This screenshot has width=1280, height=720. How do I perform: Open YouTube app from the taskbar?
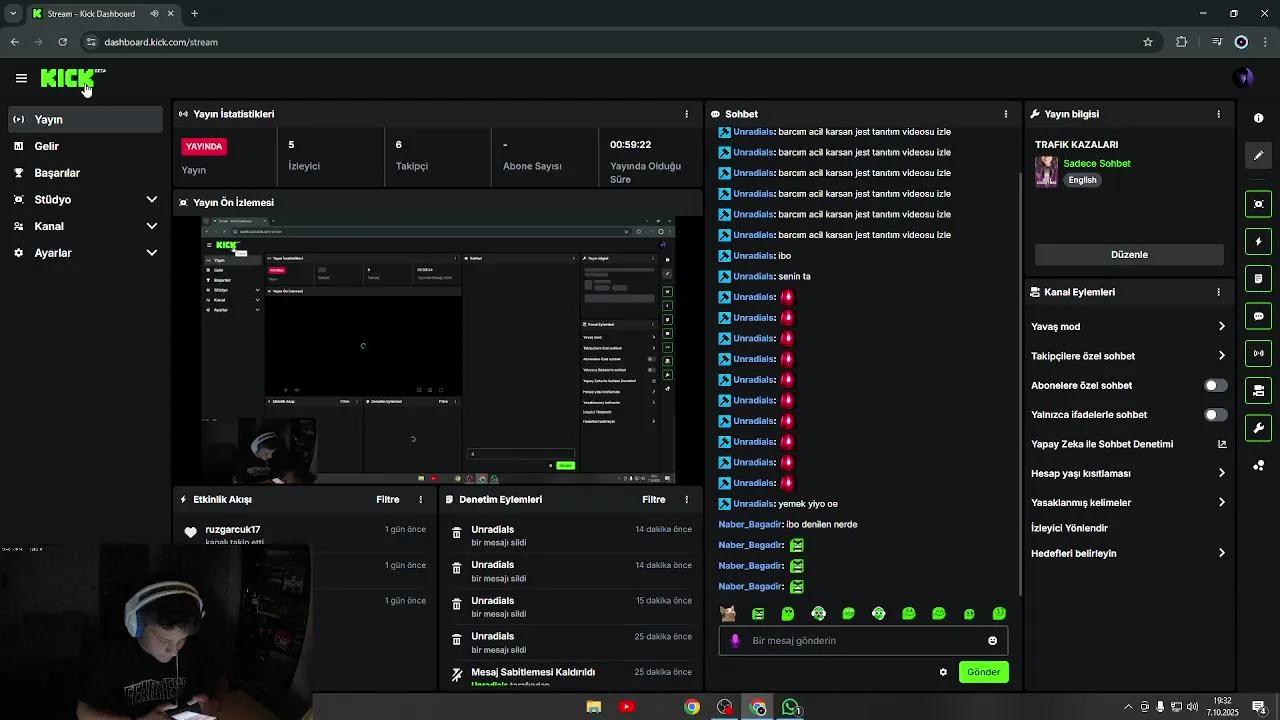626,707
